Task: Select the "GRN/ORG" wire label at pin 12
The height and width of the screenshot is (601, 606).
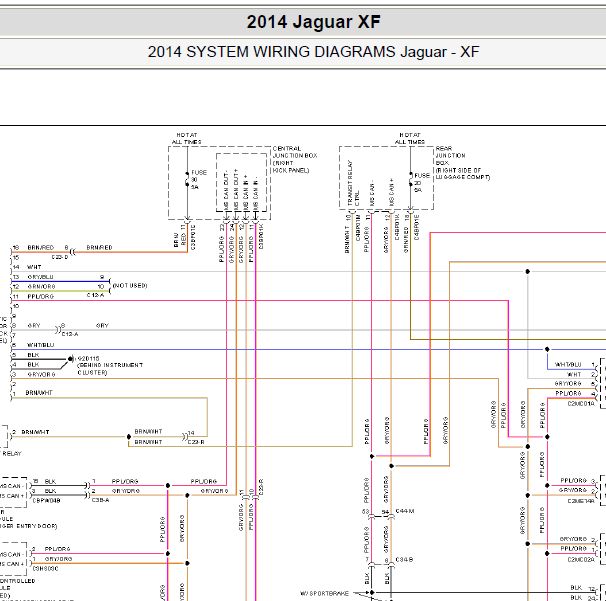Action: pyautogui.click(x=41, y=286)
